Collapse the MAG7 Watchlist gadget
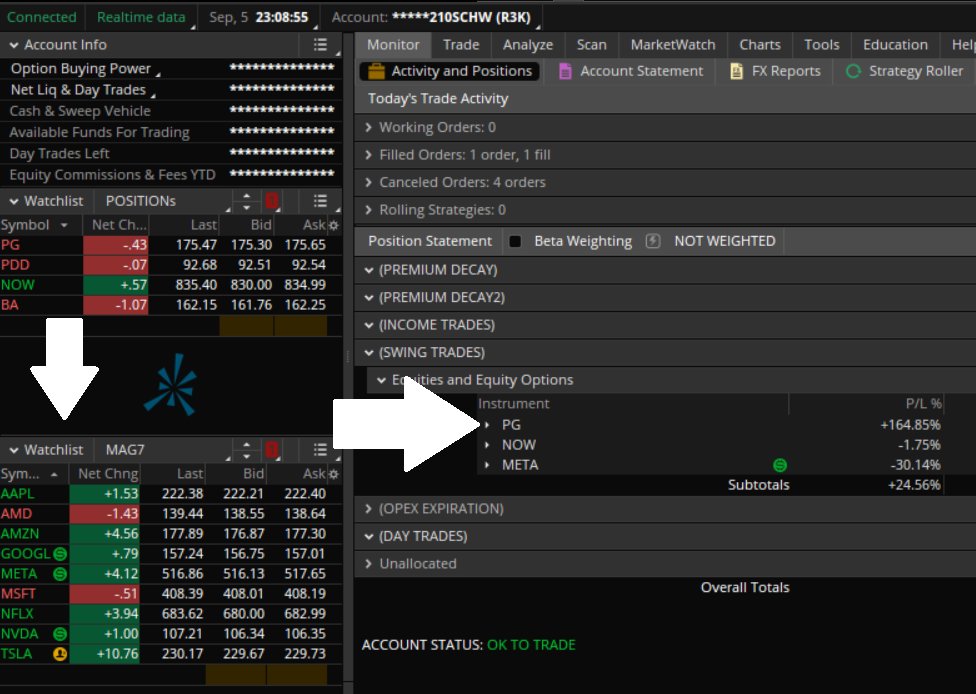976x694 pixels. point(14,449)
